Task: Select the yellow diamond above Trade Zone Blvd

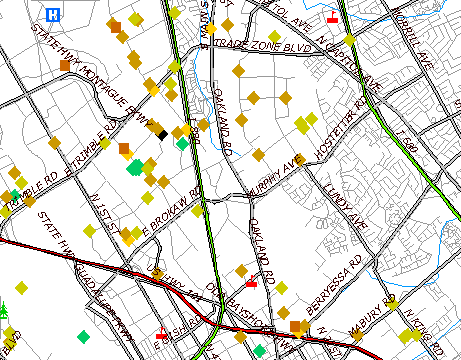Action: click(x=274, y=36)
